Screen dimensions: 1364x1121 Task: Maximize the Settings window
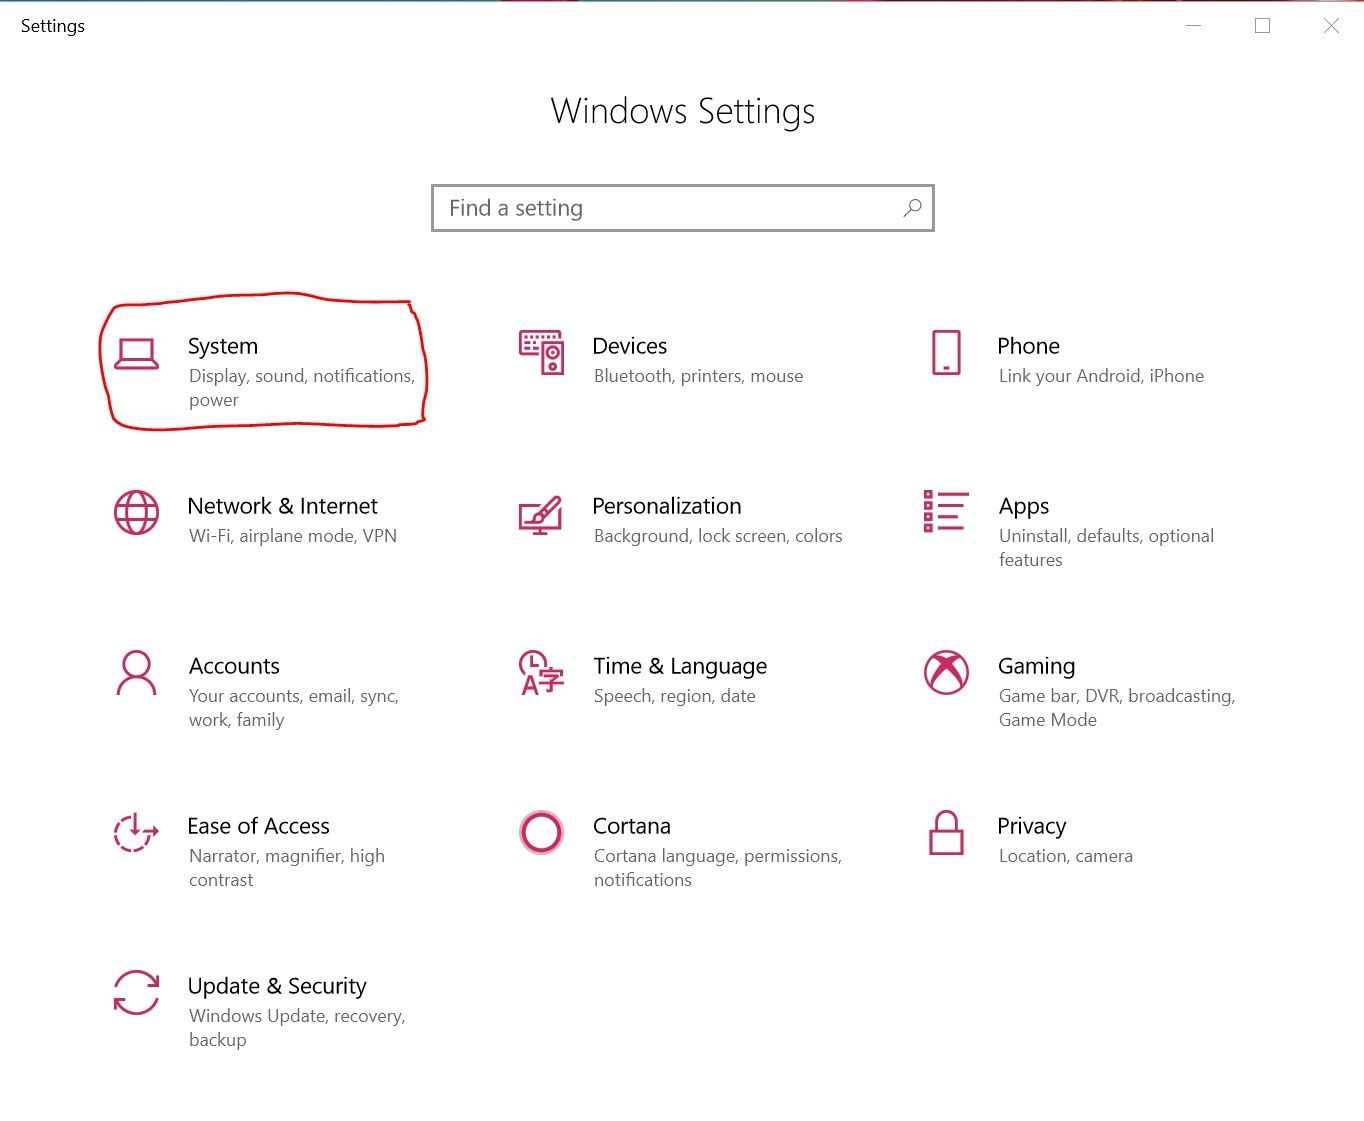pos(1262,26)
